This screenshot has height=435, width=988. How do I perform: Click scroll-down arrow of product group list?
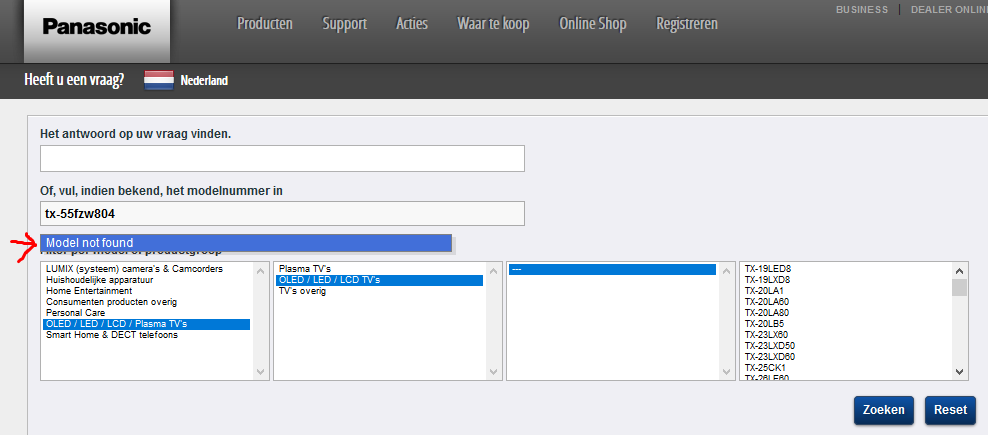click(x=260, y=372)
